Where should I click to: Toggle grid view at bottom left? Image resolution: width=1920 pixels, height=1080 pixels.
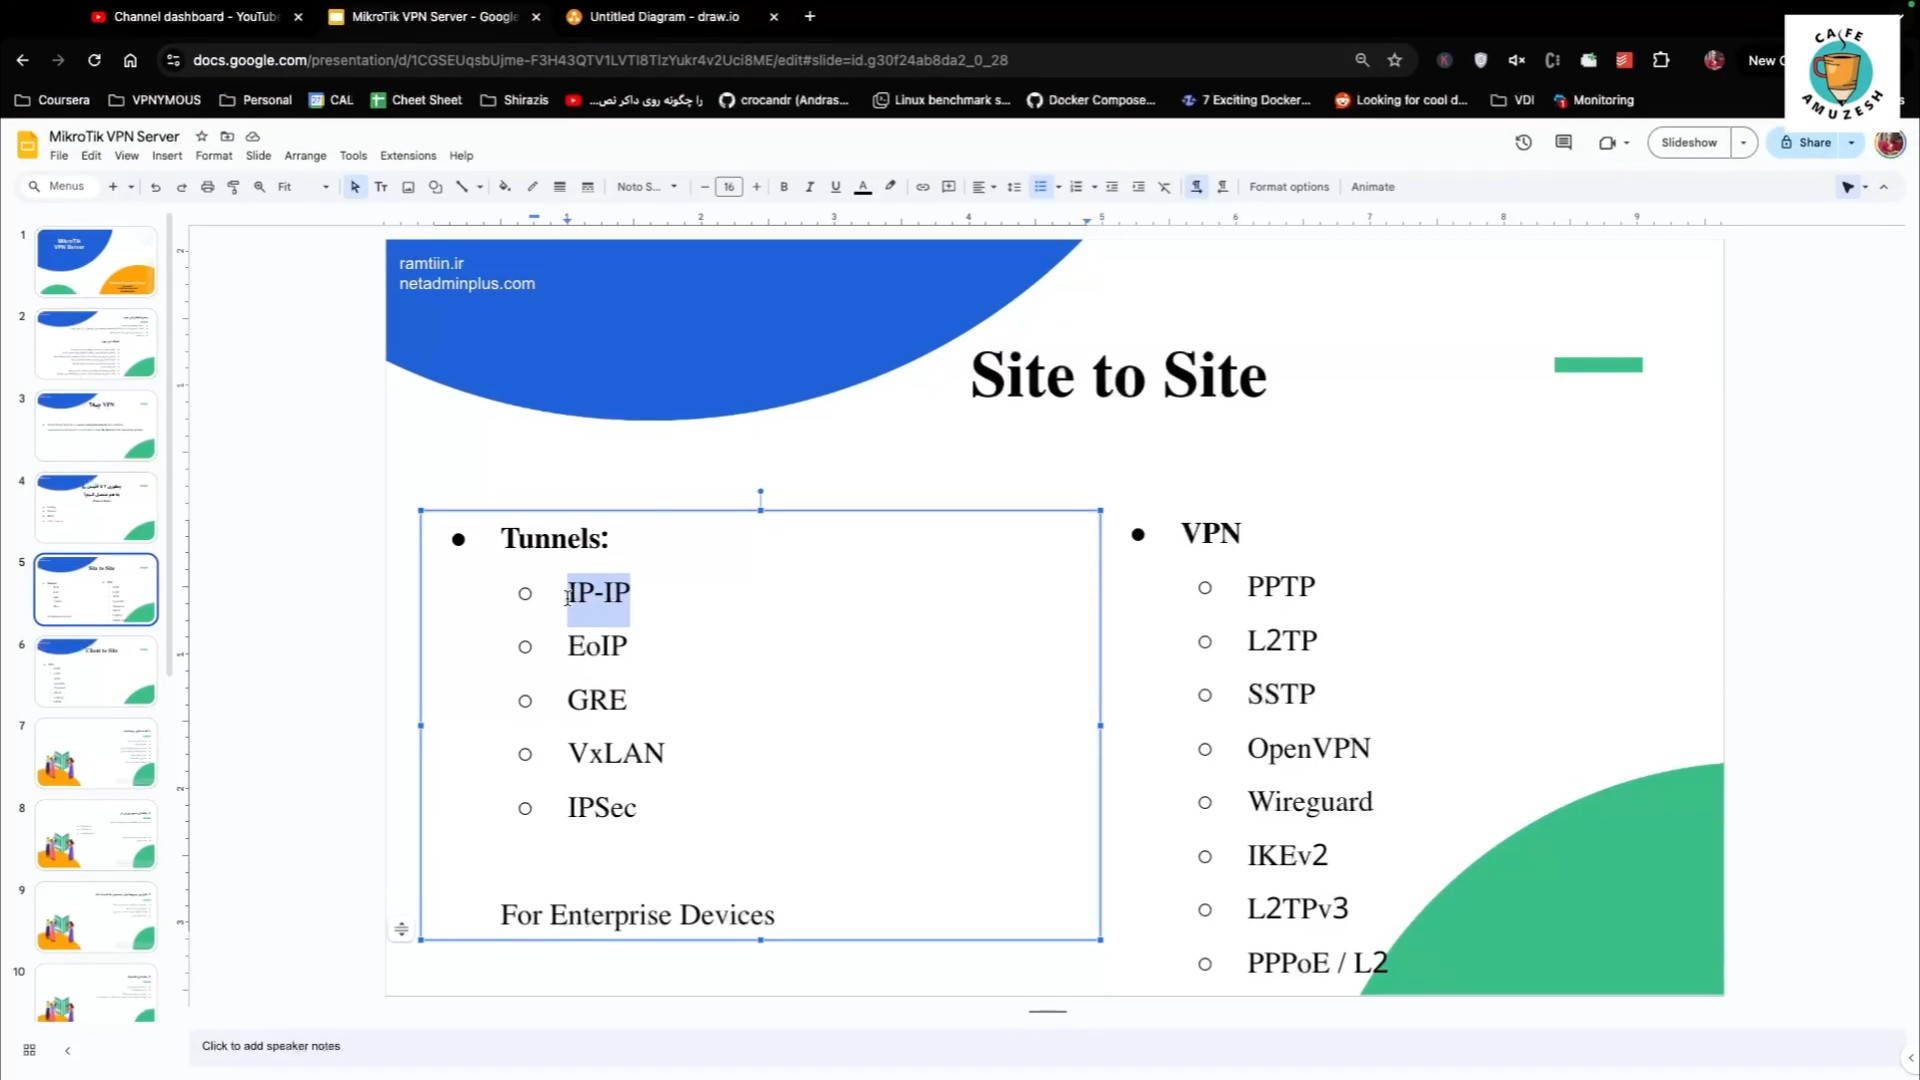coord(29,1050)
